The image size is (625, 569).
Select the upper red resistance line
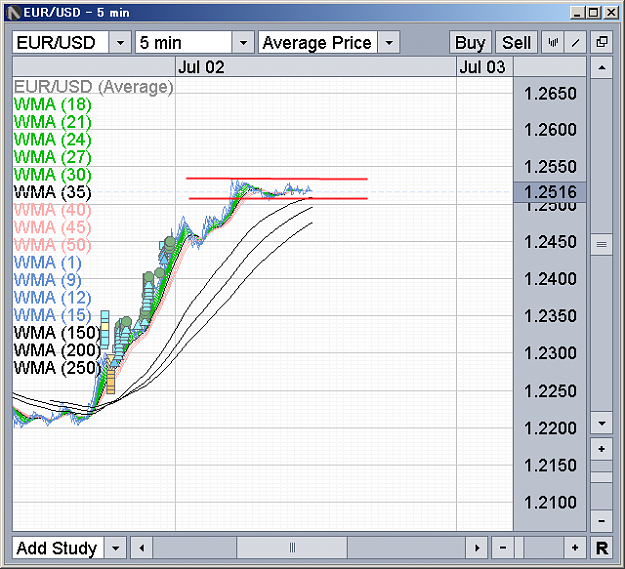pos(277,179)
